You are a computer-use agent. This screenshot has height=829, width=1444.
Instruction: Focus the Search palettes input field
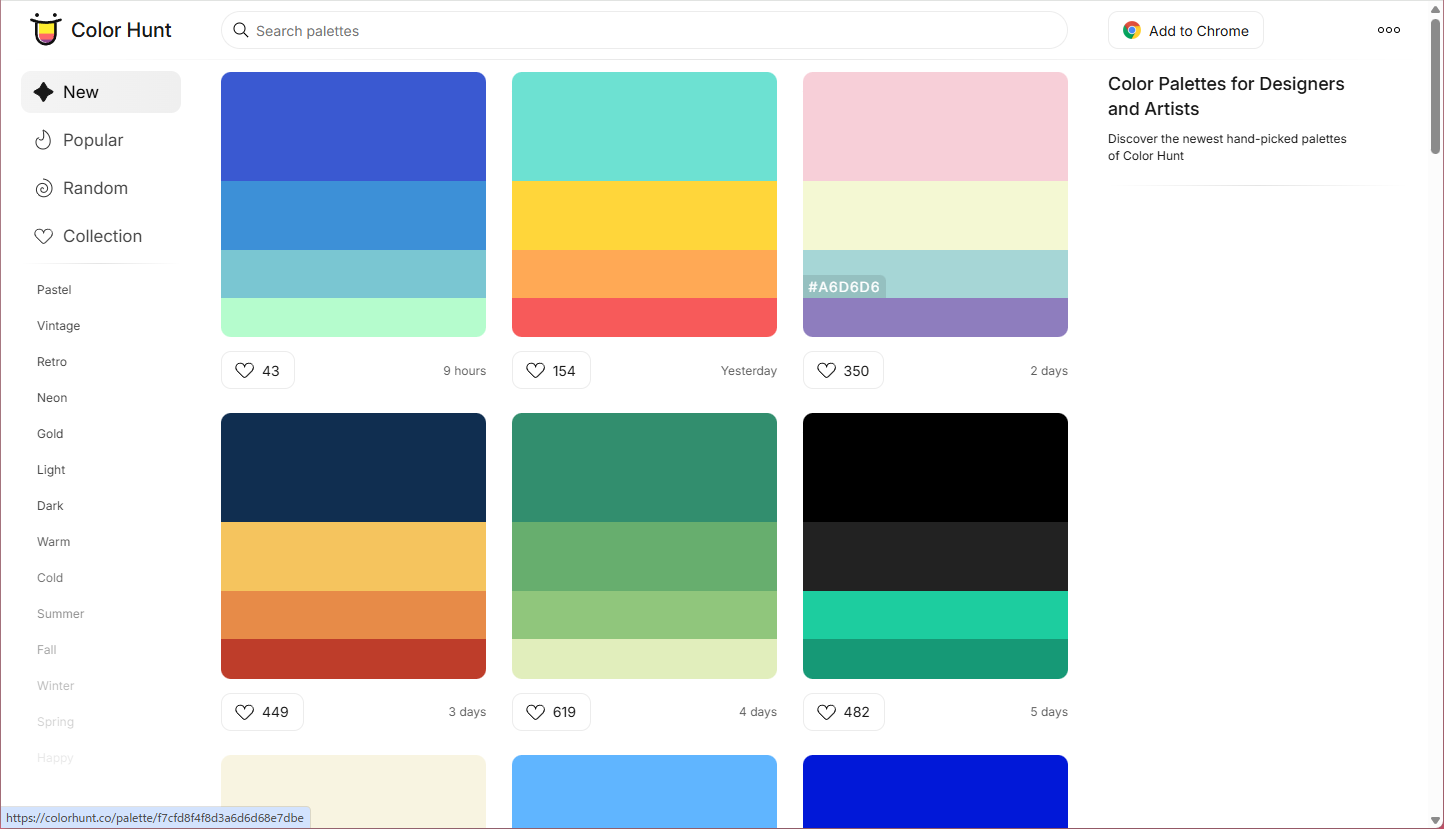tap(650, 31)
